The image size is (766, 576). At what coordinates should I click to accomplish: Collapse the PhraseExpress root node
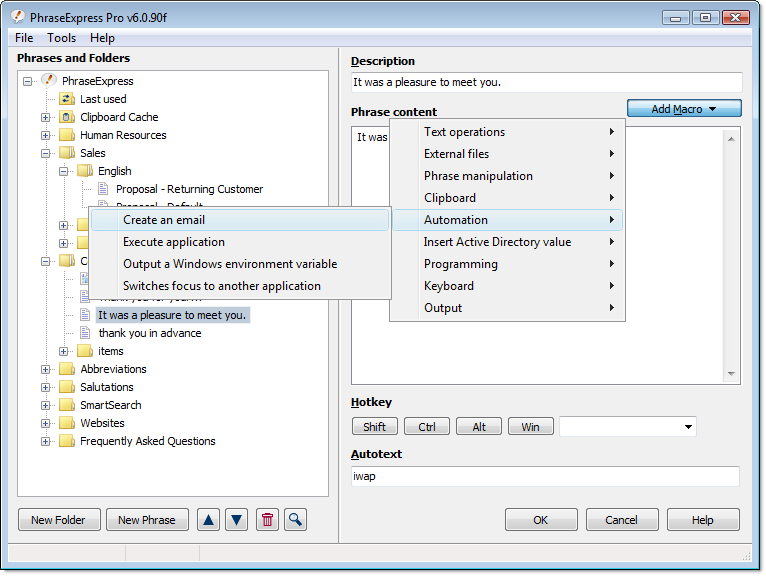28,81
